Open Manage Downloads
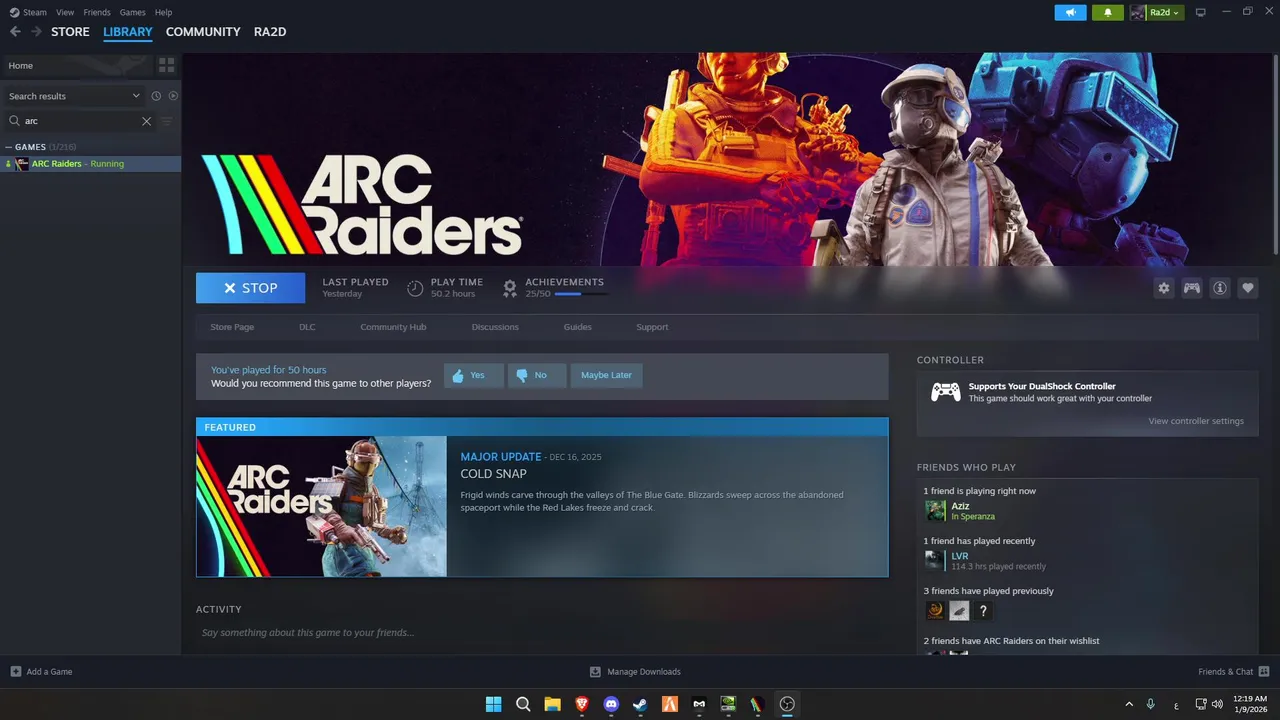 (x=635, y=672)
